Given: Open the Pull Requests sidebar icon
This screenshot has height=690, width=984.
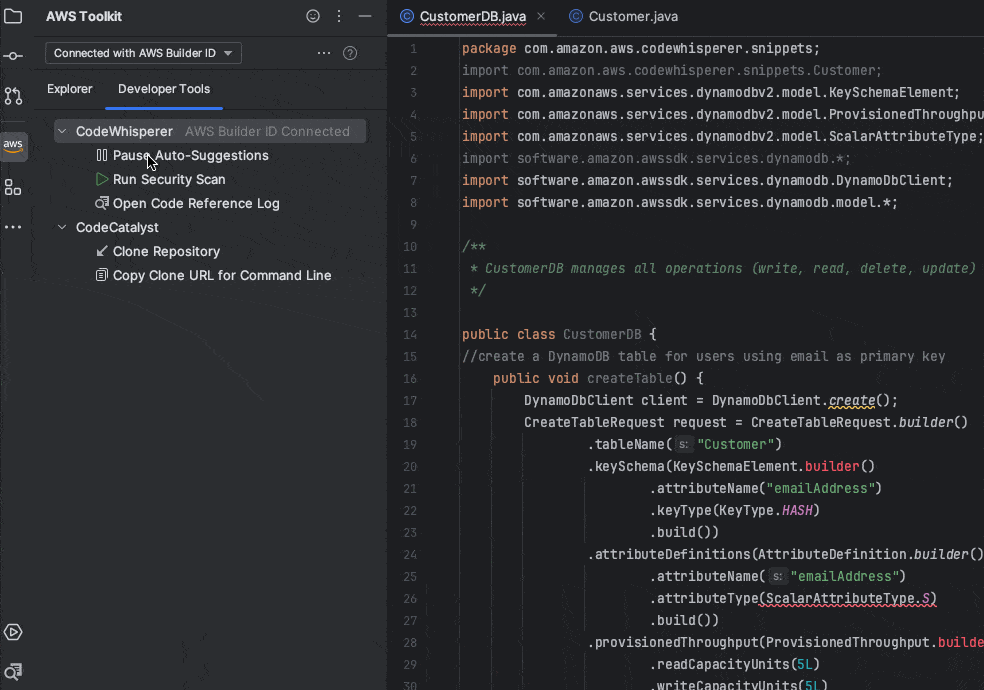Looking at the screenshot, I should click(13, 96).
